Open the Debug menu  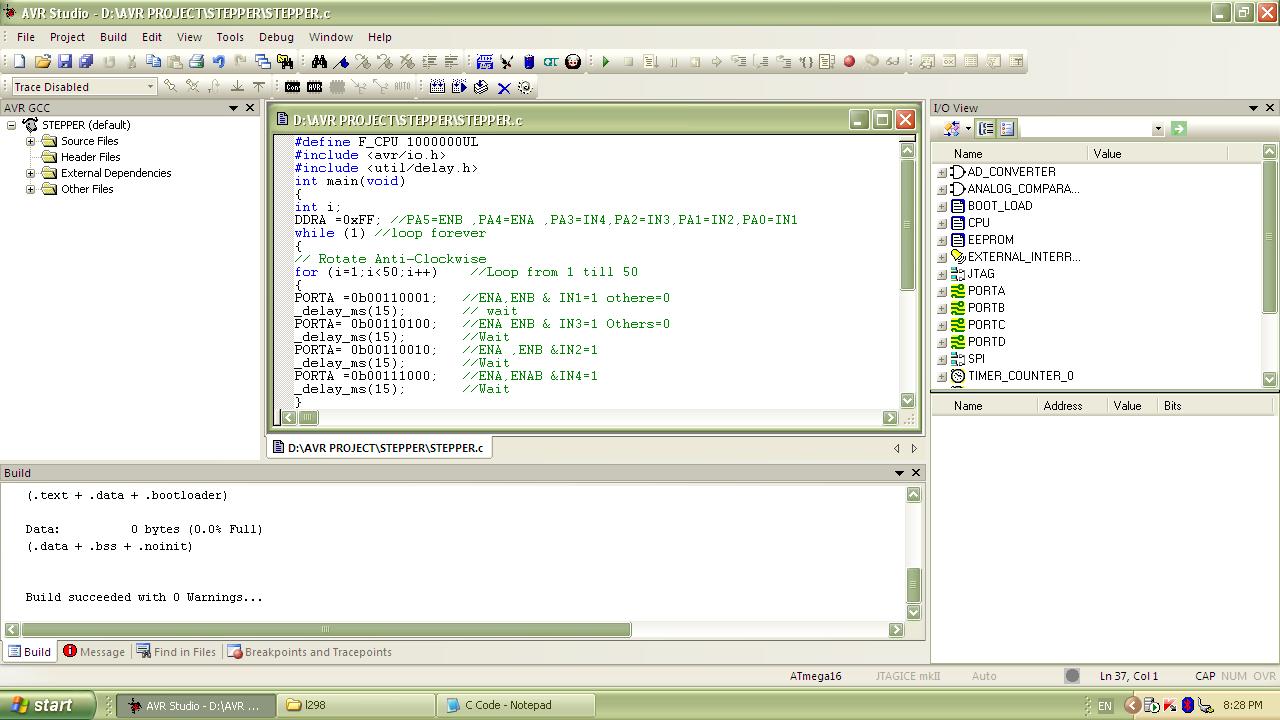coord(276,37)
